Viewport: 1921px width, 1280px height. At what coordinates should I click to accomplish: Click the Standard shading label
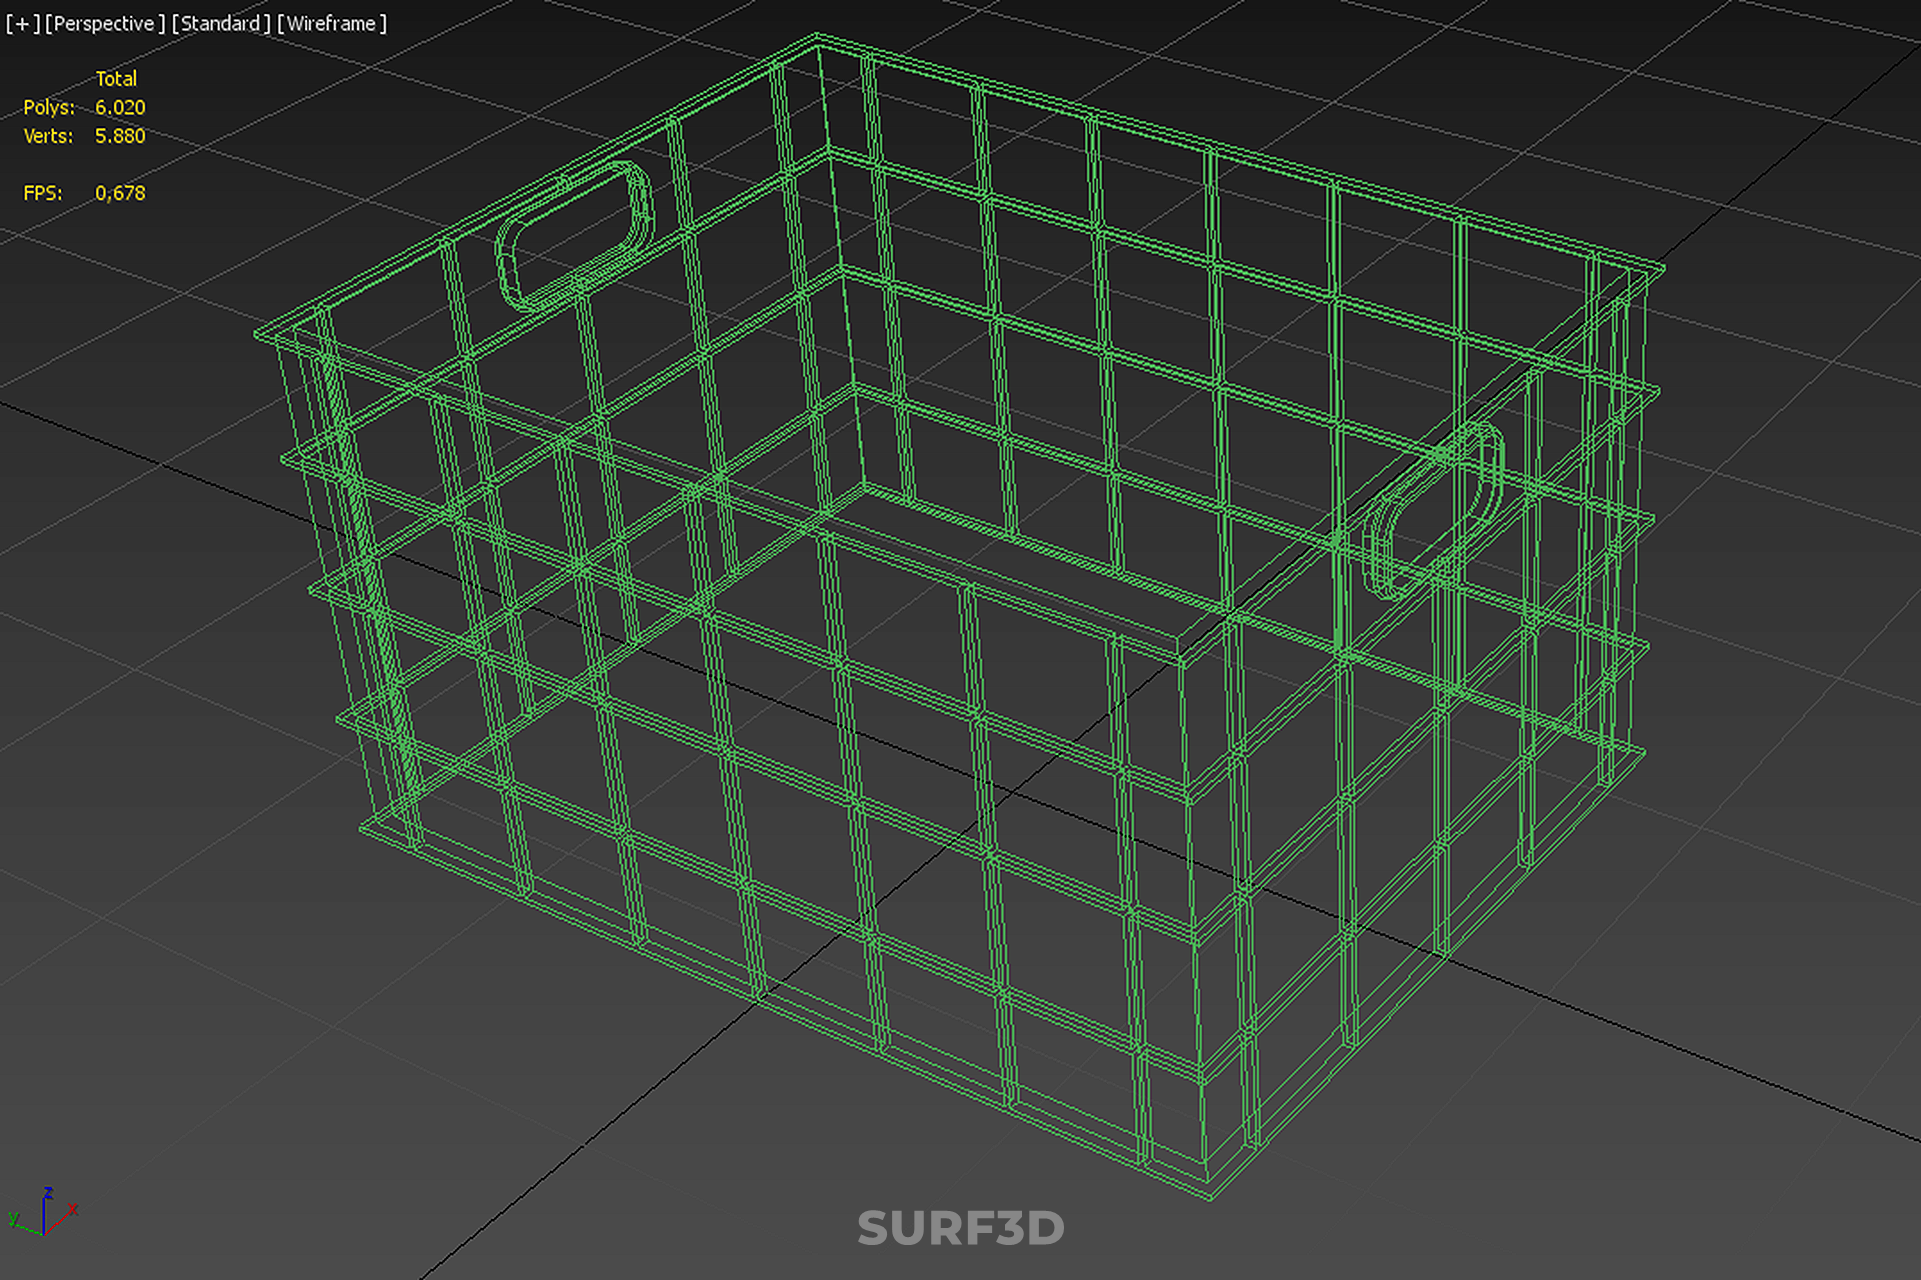[x=220, y=23]
